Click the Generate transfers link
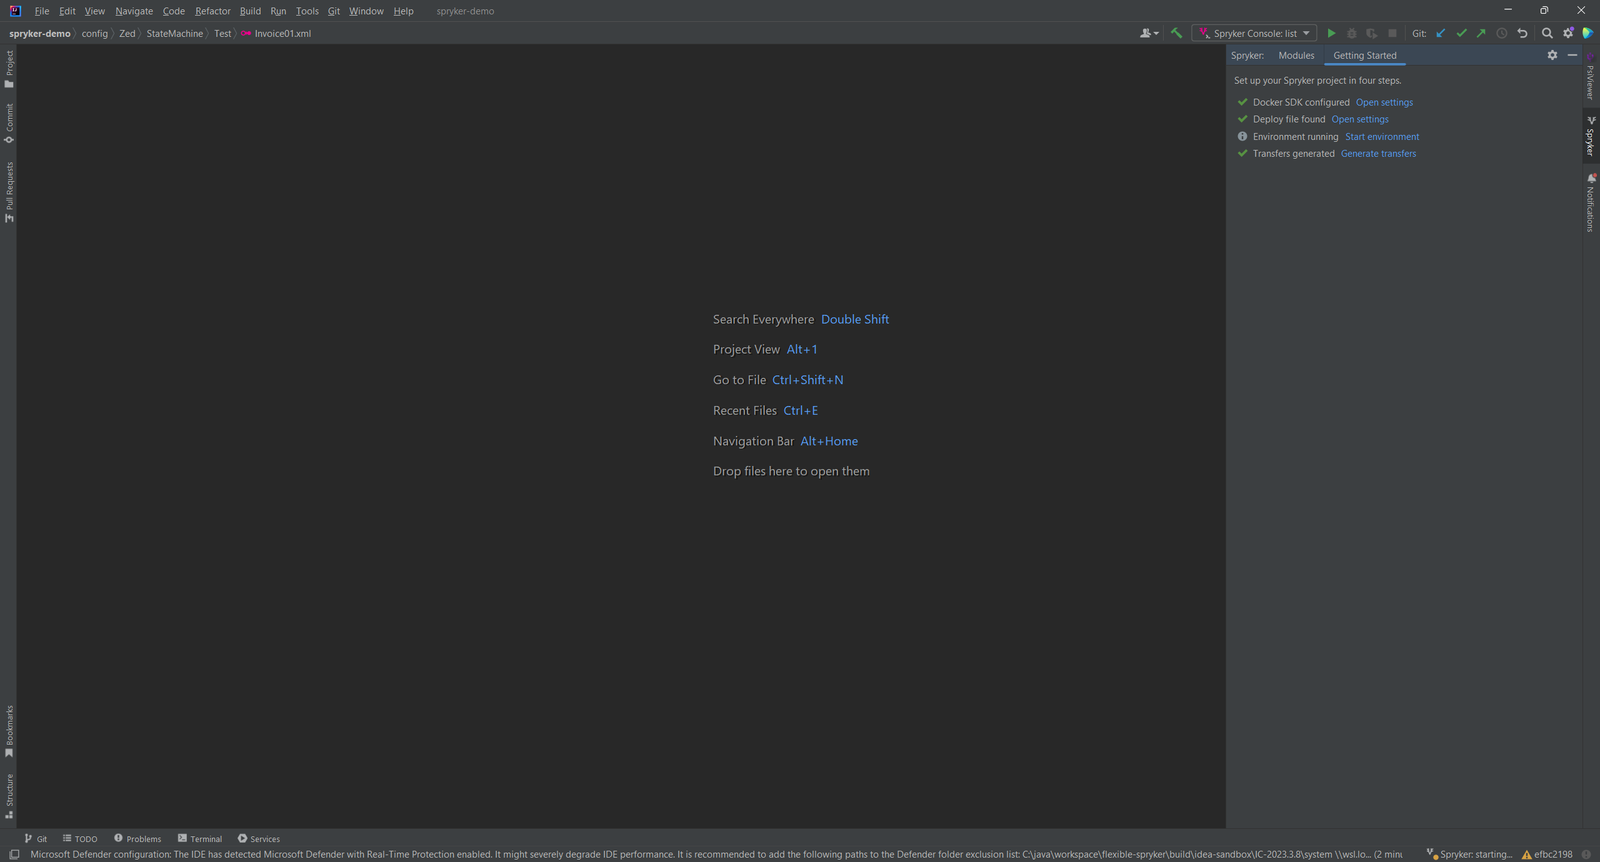The width and height of the screenshot is (1600, 862). [x=1378, y=154]
